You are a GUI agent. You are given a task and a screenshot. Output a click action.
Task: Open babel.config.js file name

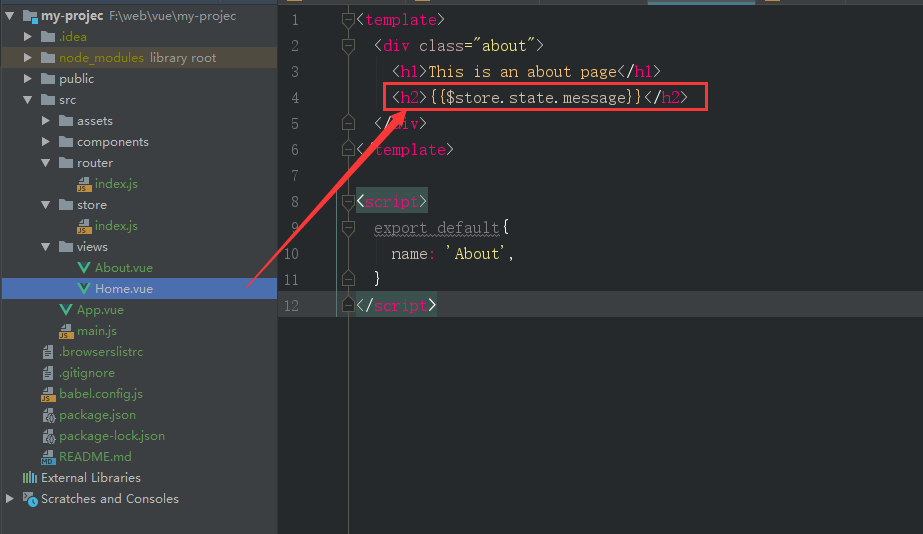pyautogui.click(x=101, y=394)
